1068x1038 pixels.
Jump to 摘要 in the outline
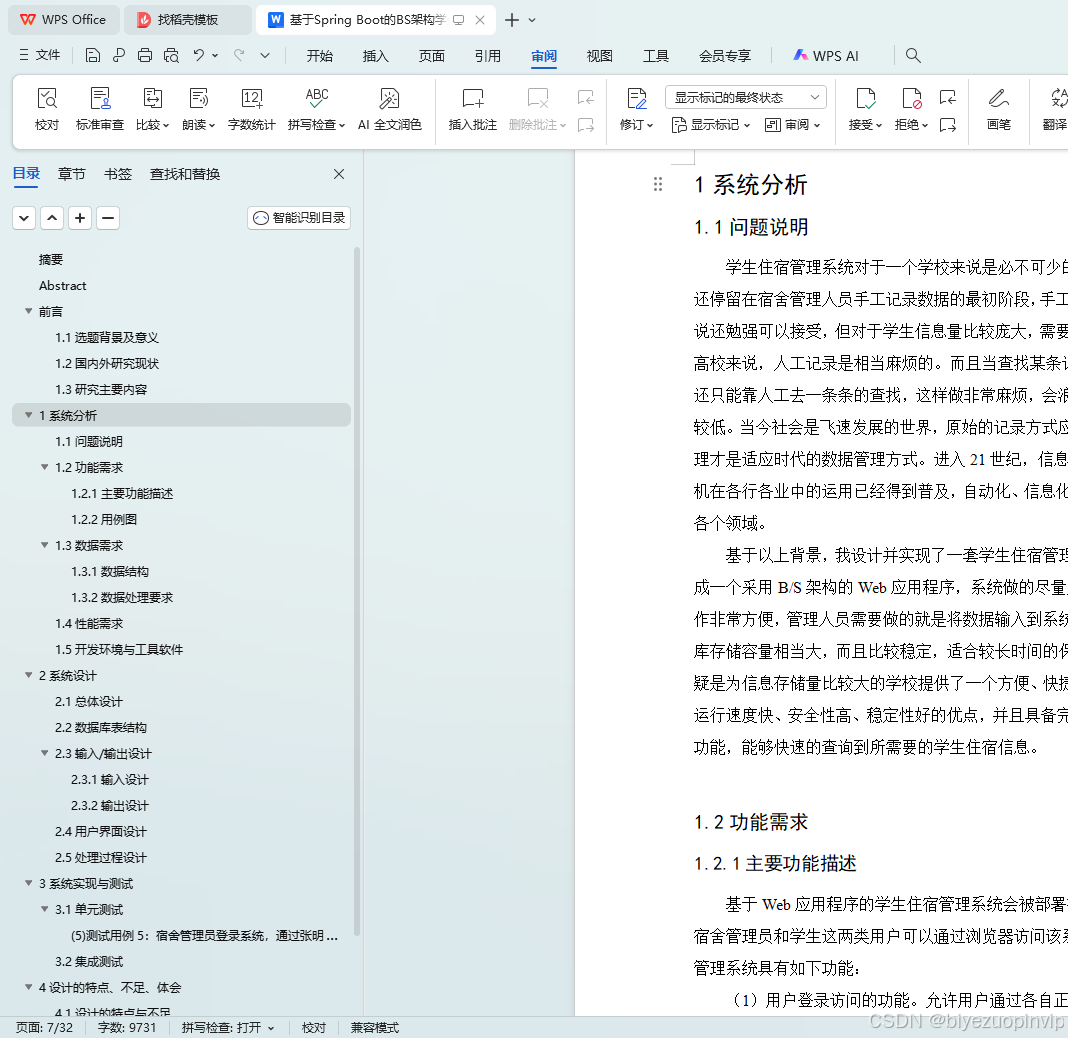[x=50, y=260]
